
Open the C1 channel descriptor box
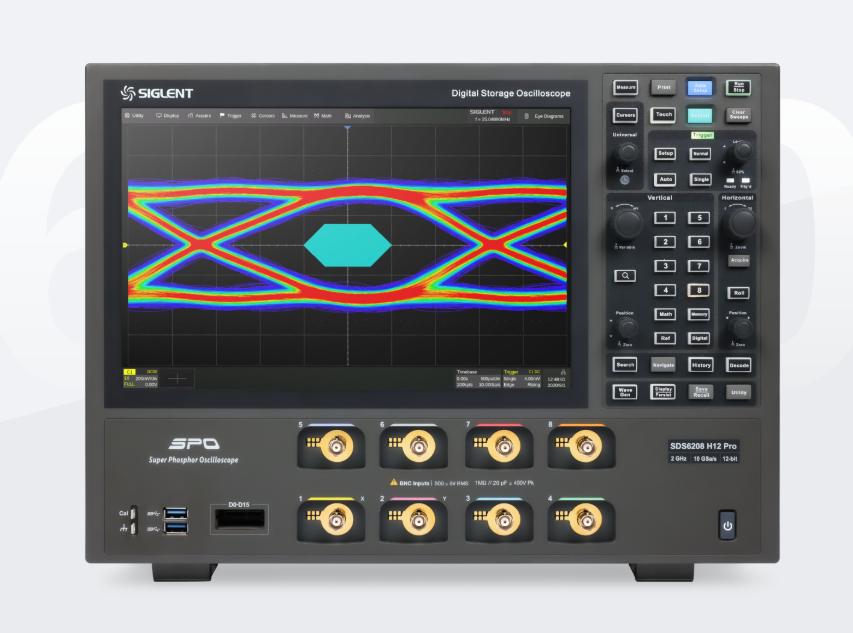pyautogui.click(x=141, y=378)
